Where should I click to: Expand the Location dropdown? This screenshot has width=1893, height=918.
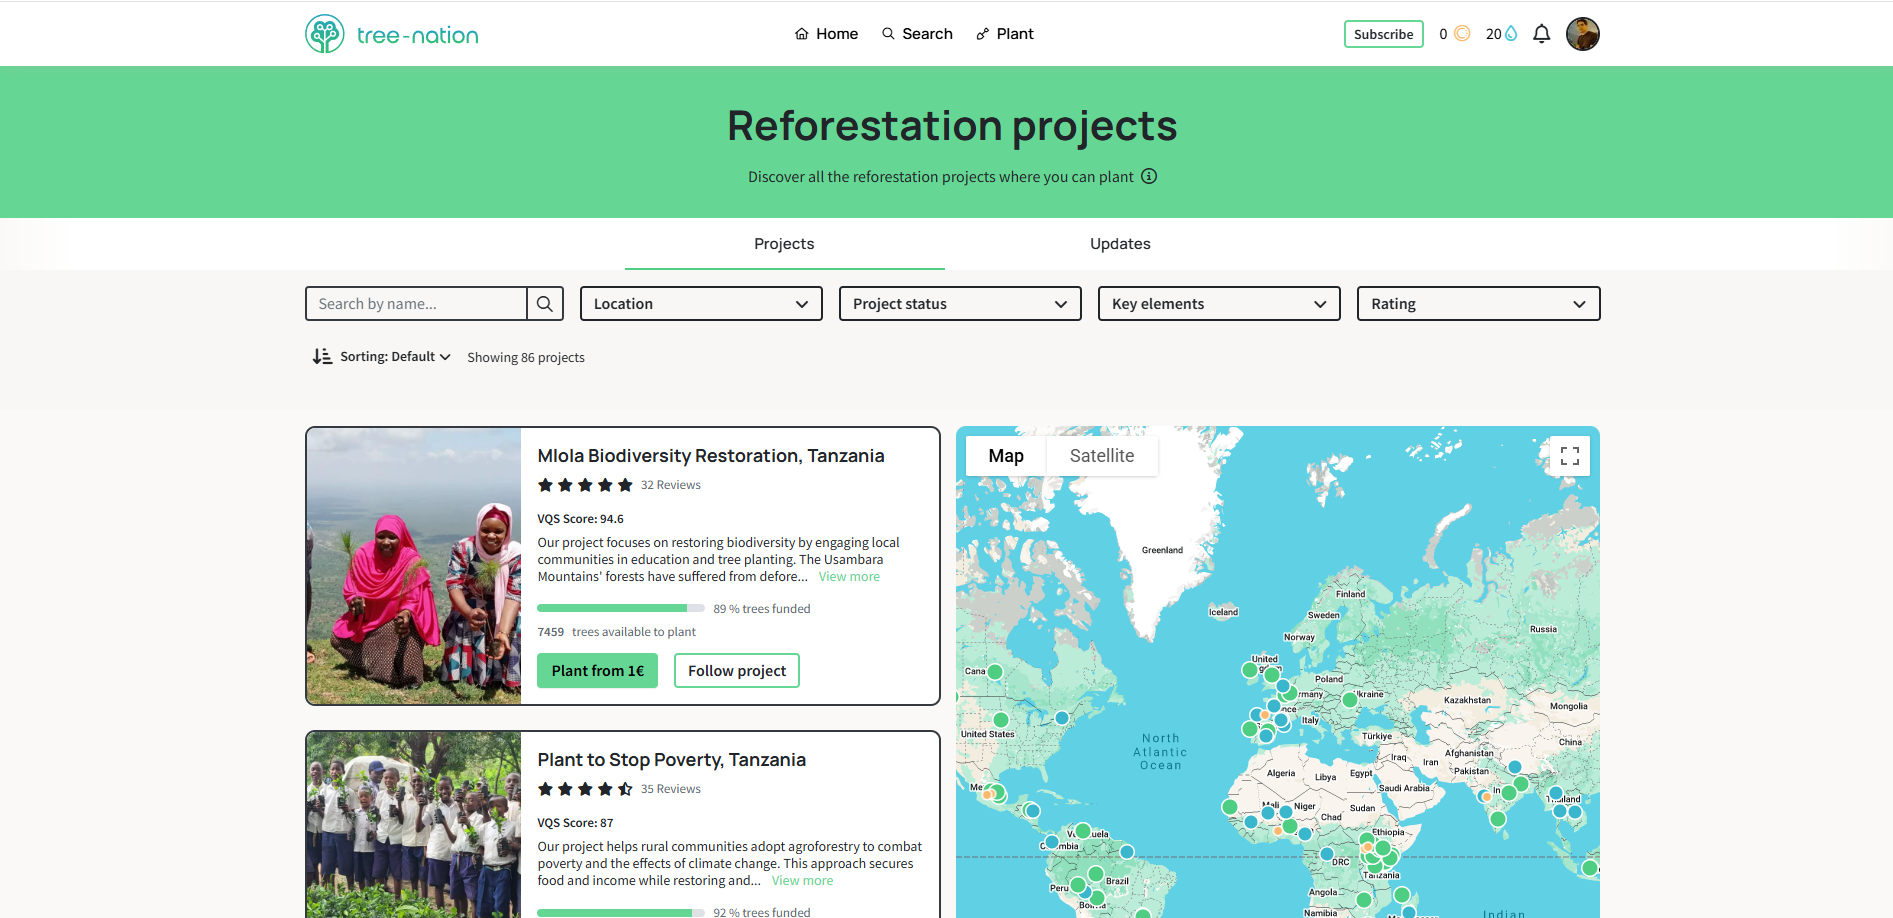[701, 304]
